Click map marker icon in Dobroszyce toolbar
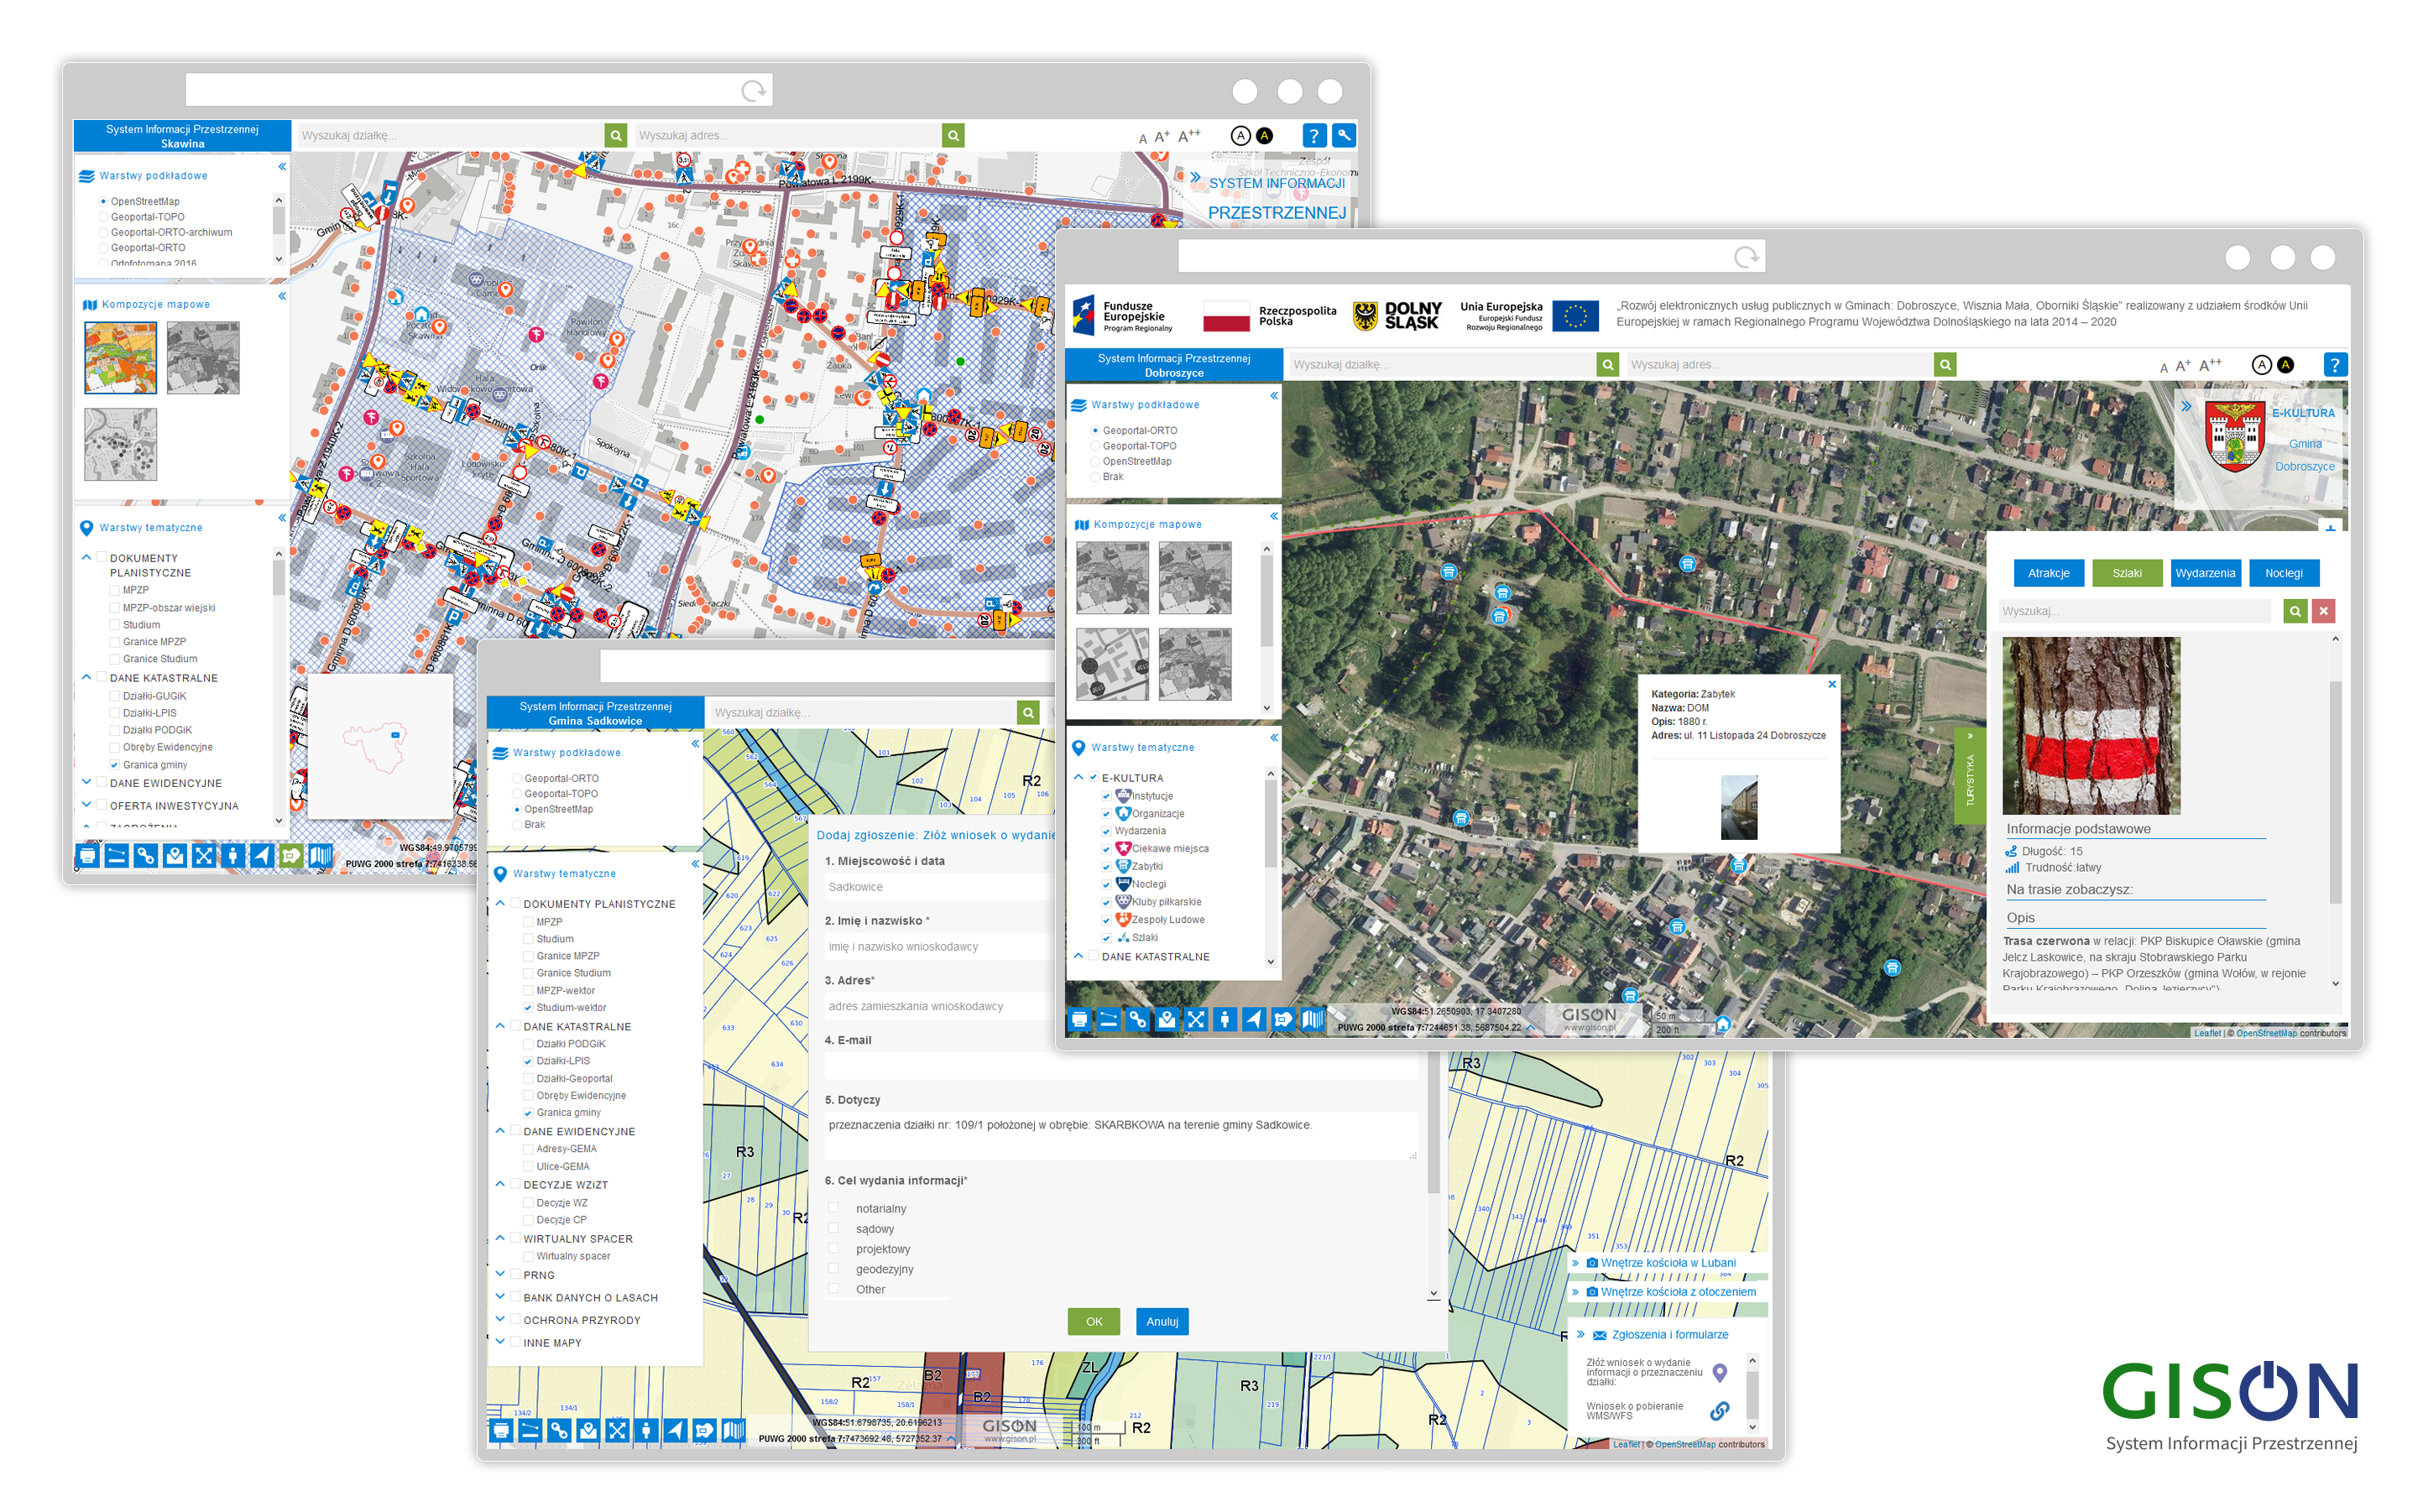Viewport: 2423px width, 1512px height. [1167, 1020]
